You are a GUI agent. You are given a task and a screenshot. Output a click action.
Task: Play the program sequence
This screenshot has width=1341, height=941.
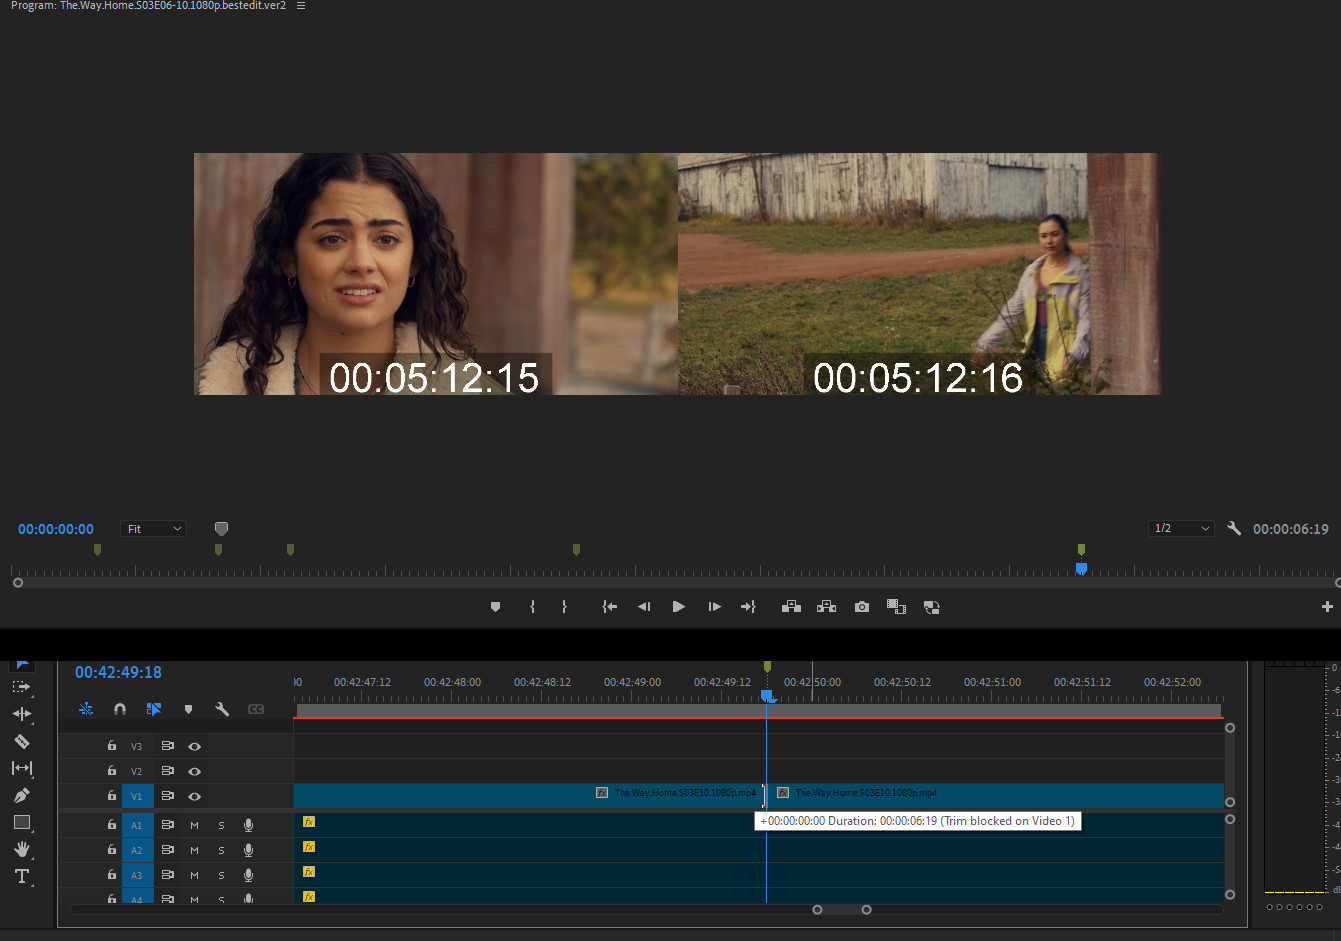[x=679, y=607]
